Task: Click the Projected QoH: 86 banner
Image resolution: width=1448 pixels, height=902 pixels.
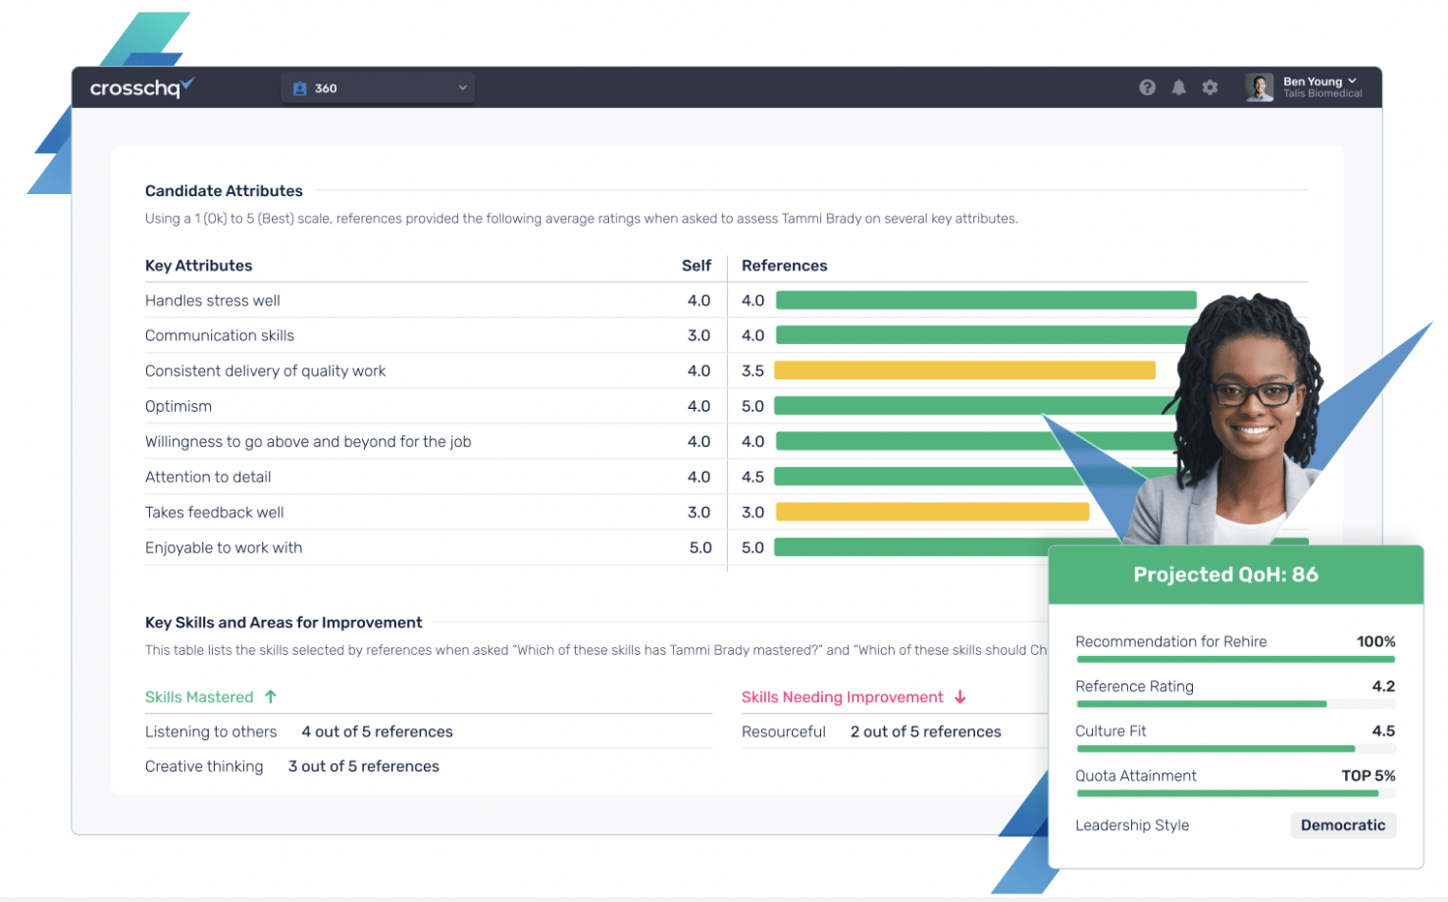Action: pos(1225,575)
